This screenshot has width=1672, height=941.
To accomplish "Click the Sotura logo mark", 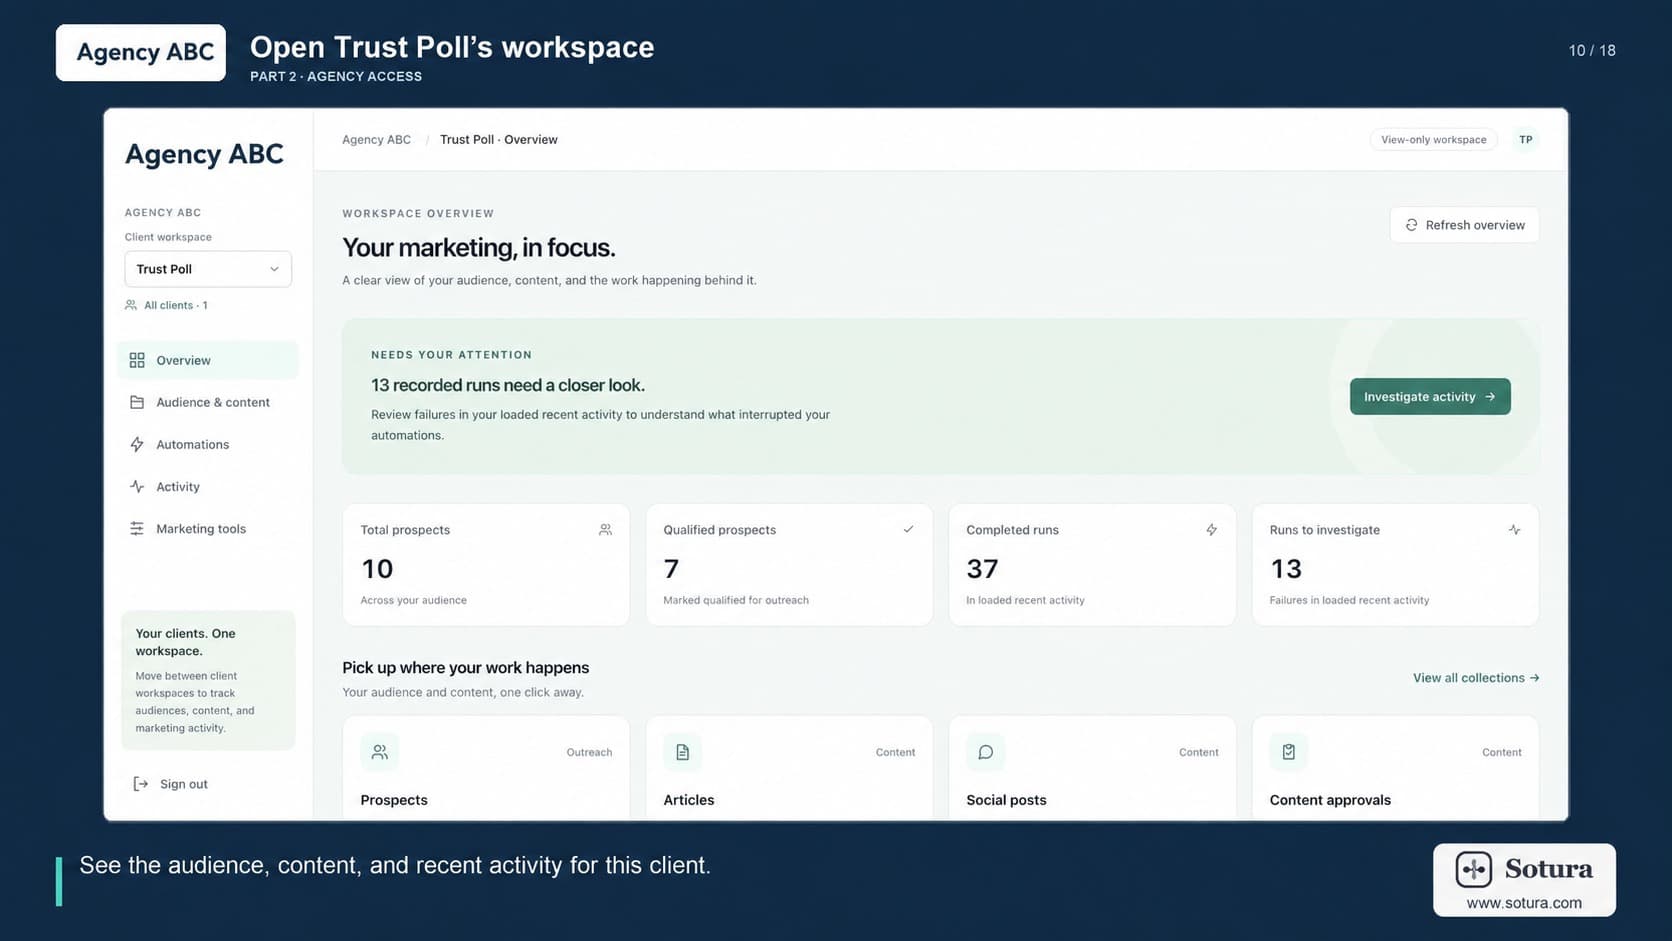I will (1474, 869).
